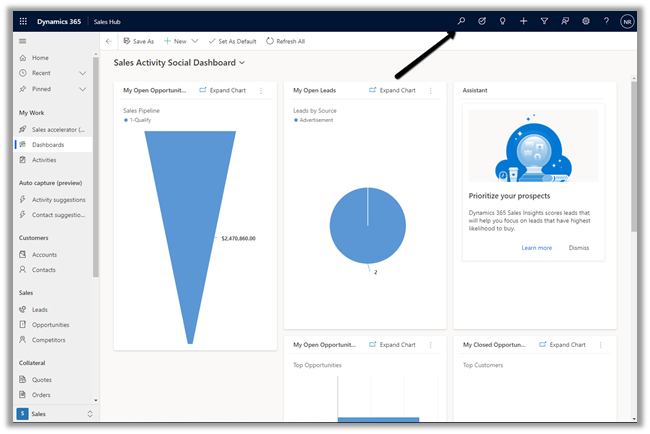The image size is (650, 434).
Task: Click the question mark help icon
Action: pyautogui.click(x=606, y=20)
